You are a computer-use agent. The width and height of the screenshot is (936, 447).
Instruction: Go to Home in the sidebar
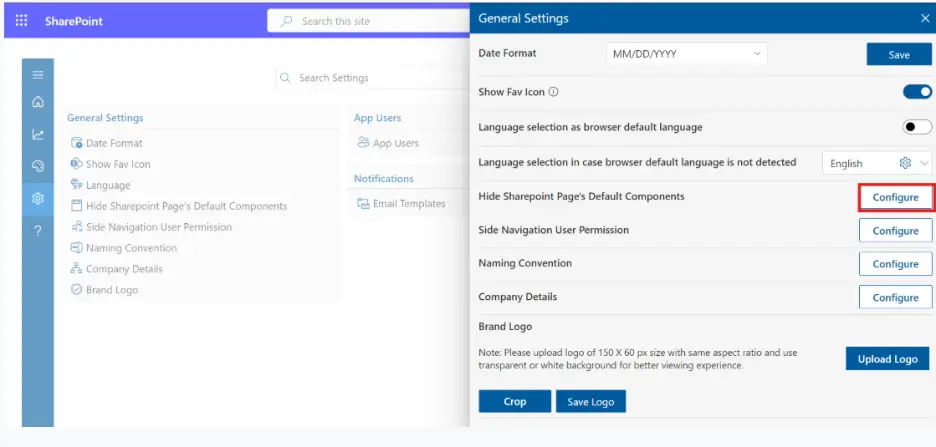(38, 102)
